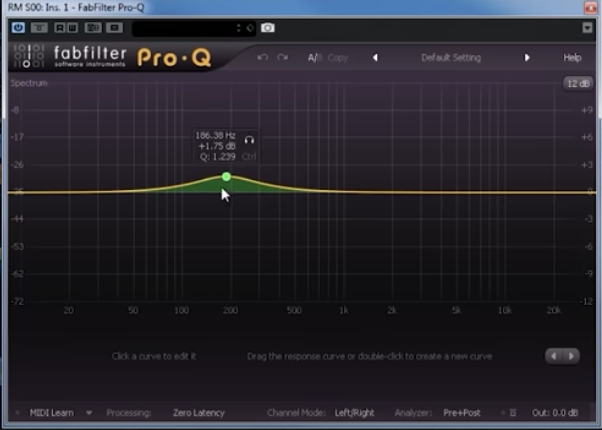The width and height of the screenshot is (602, 430).
Task: Close the FabFilter Pro-Q window
Action: (590, 8)
